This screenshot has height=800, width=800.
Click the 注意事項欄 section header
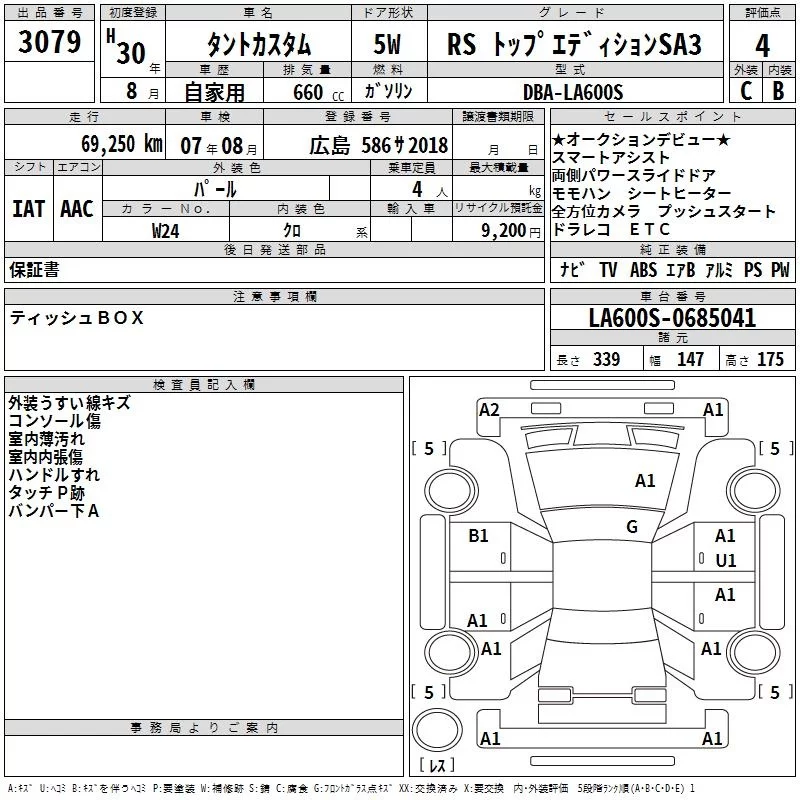pos(275,296)
